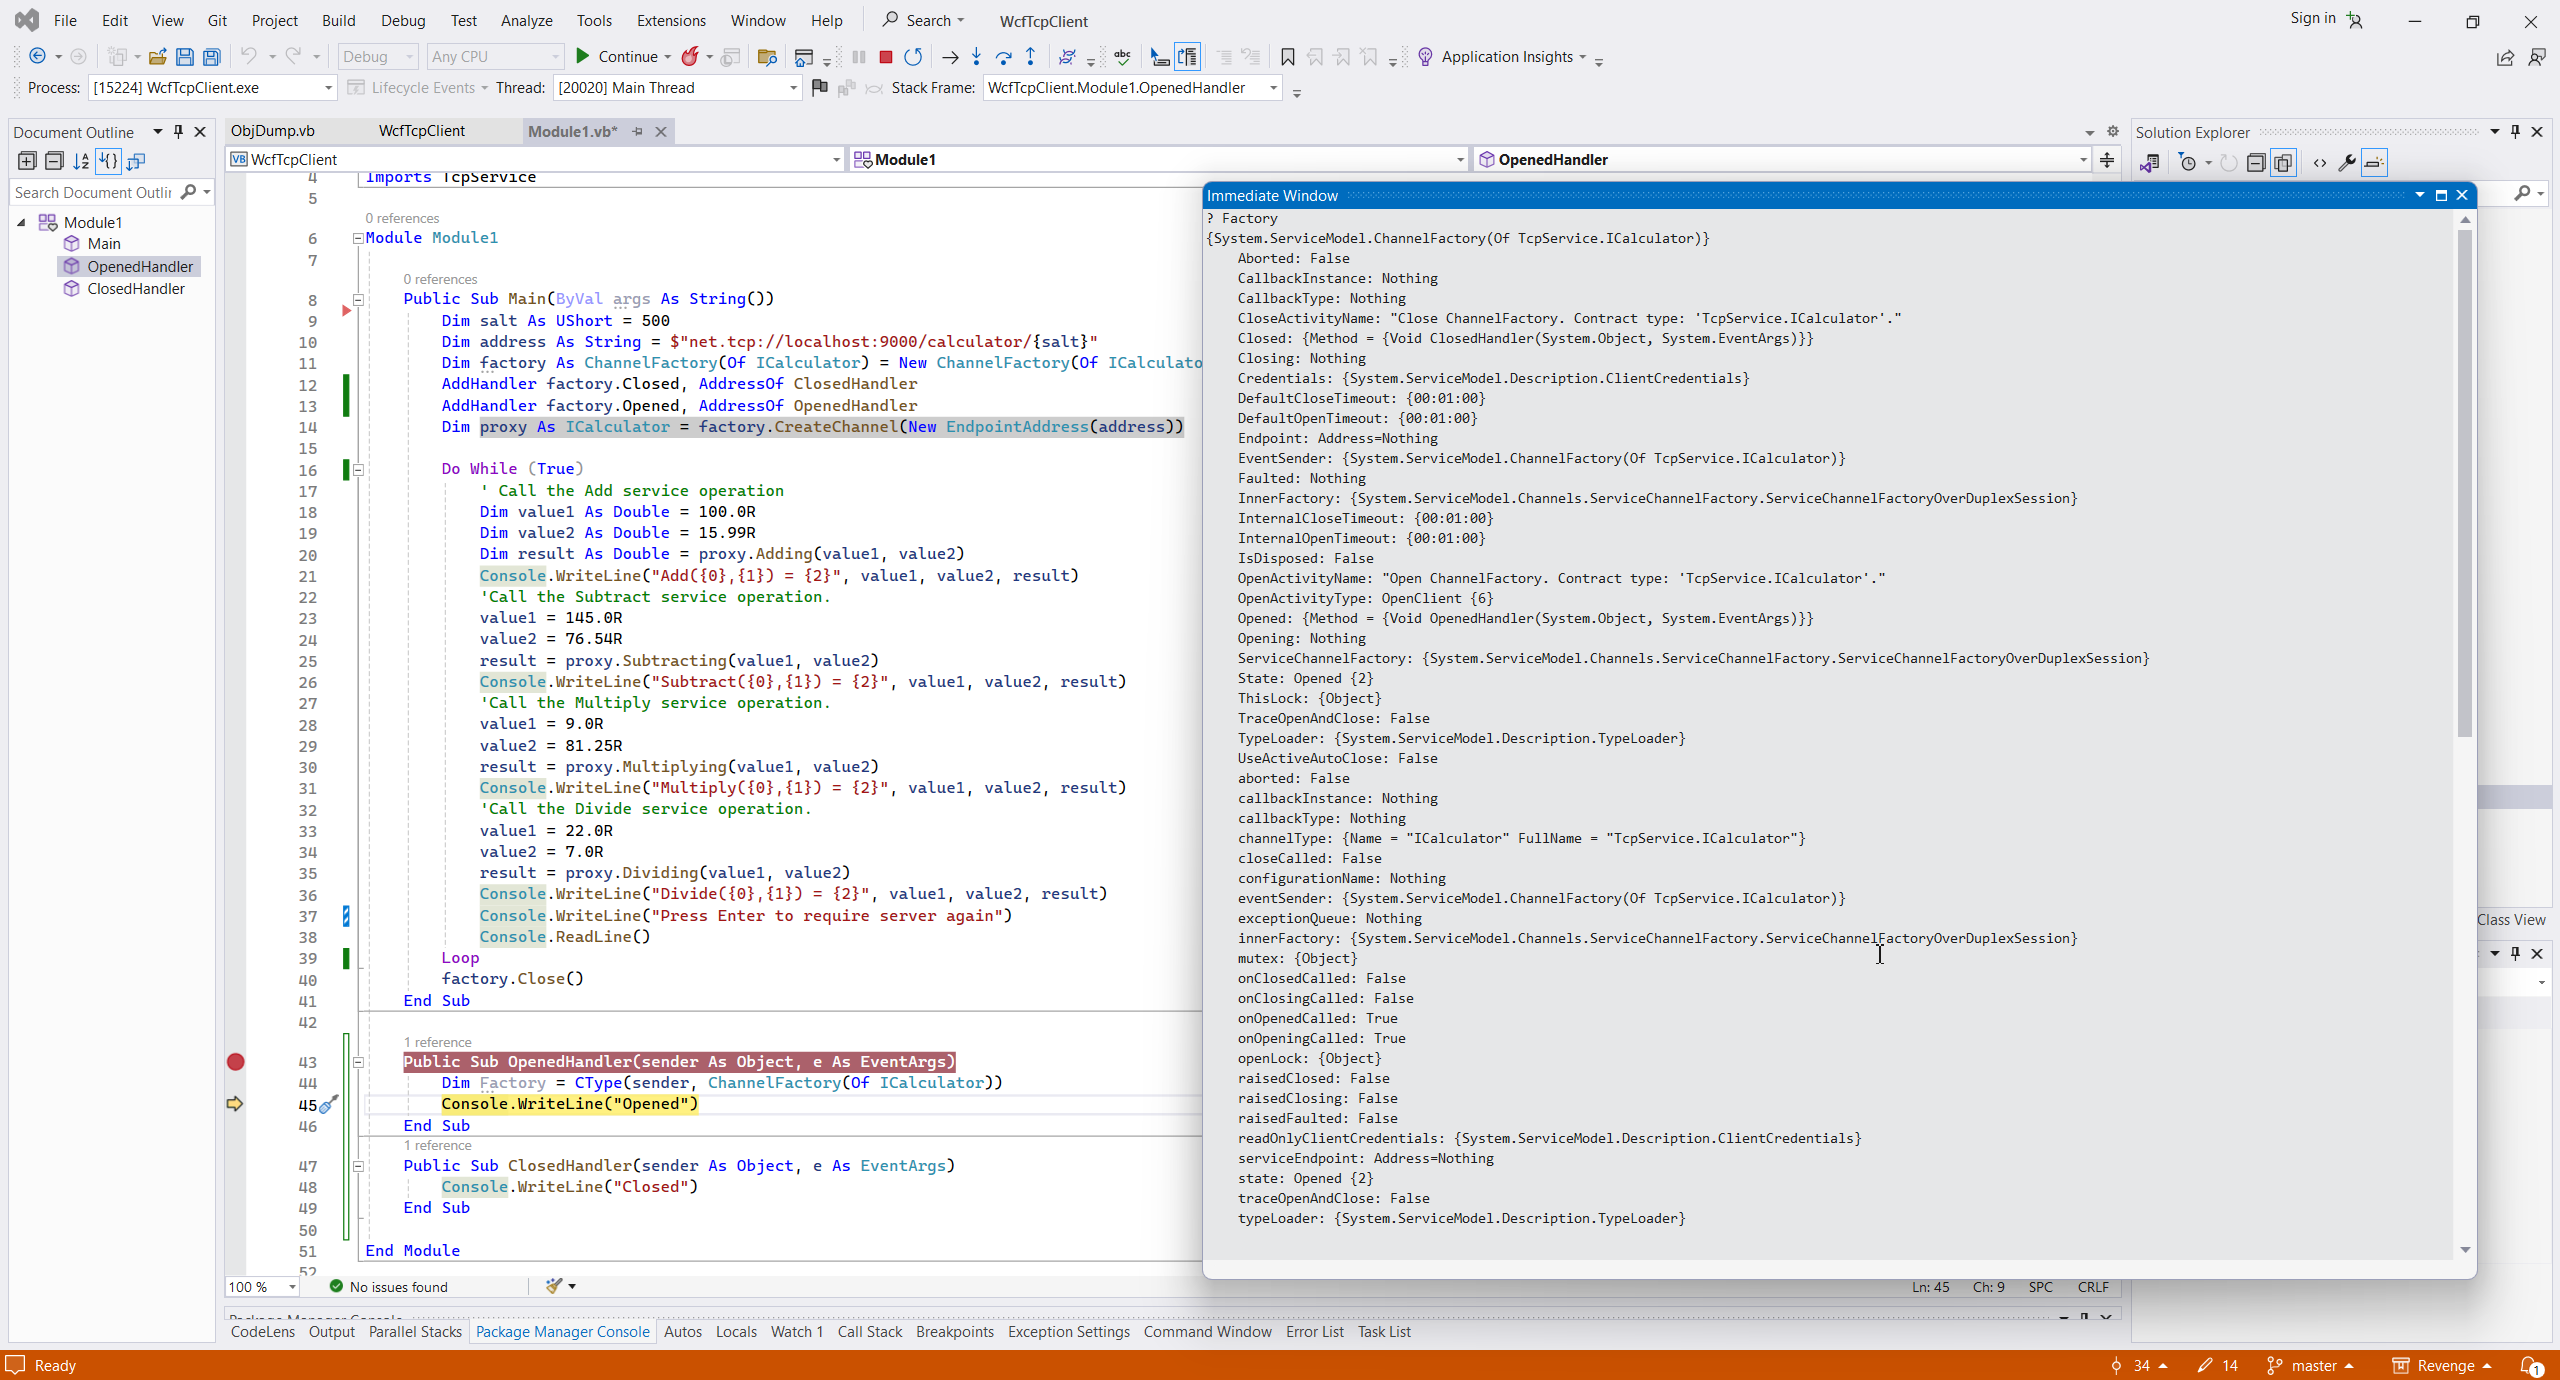The height and width of the screenshot is (1380, 2560).
Task: Click the Open File folder icon
Action: 157,57
